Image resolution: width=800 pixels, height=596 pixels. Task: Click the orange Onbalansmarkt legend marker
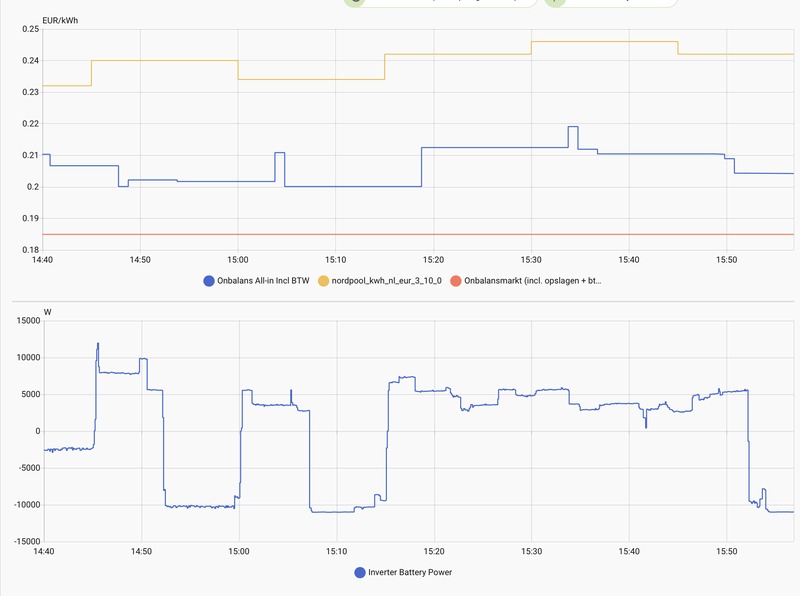point(457,280)
